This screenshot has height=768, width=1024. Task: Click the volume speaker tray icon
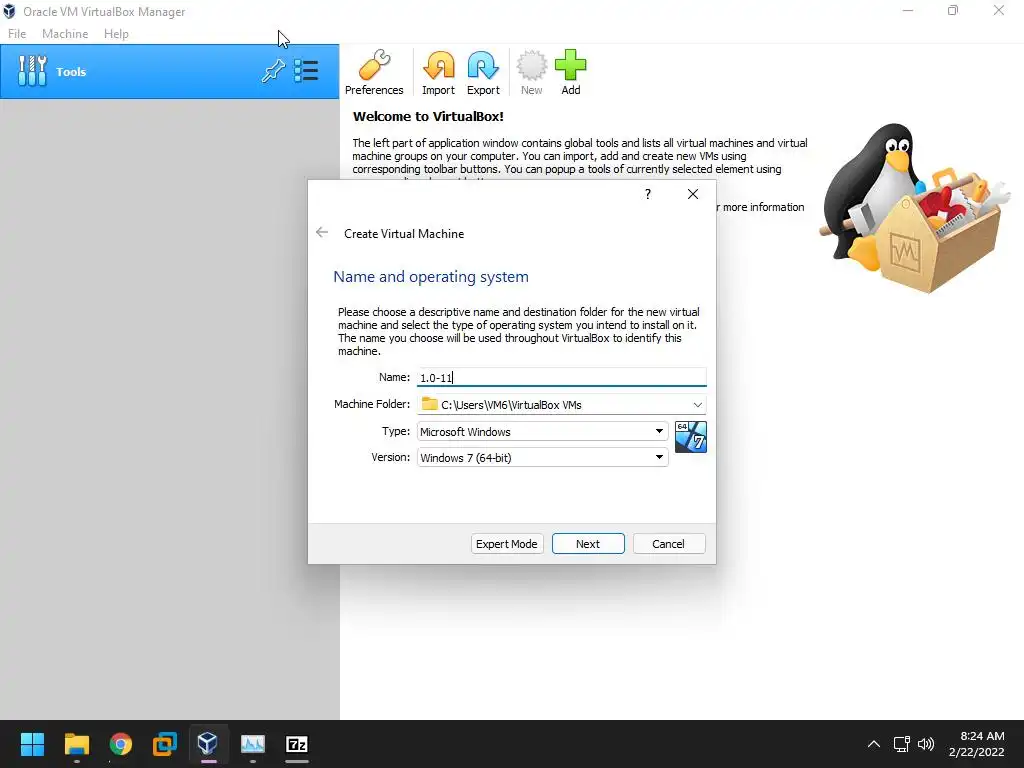pos(926,744)
